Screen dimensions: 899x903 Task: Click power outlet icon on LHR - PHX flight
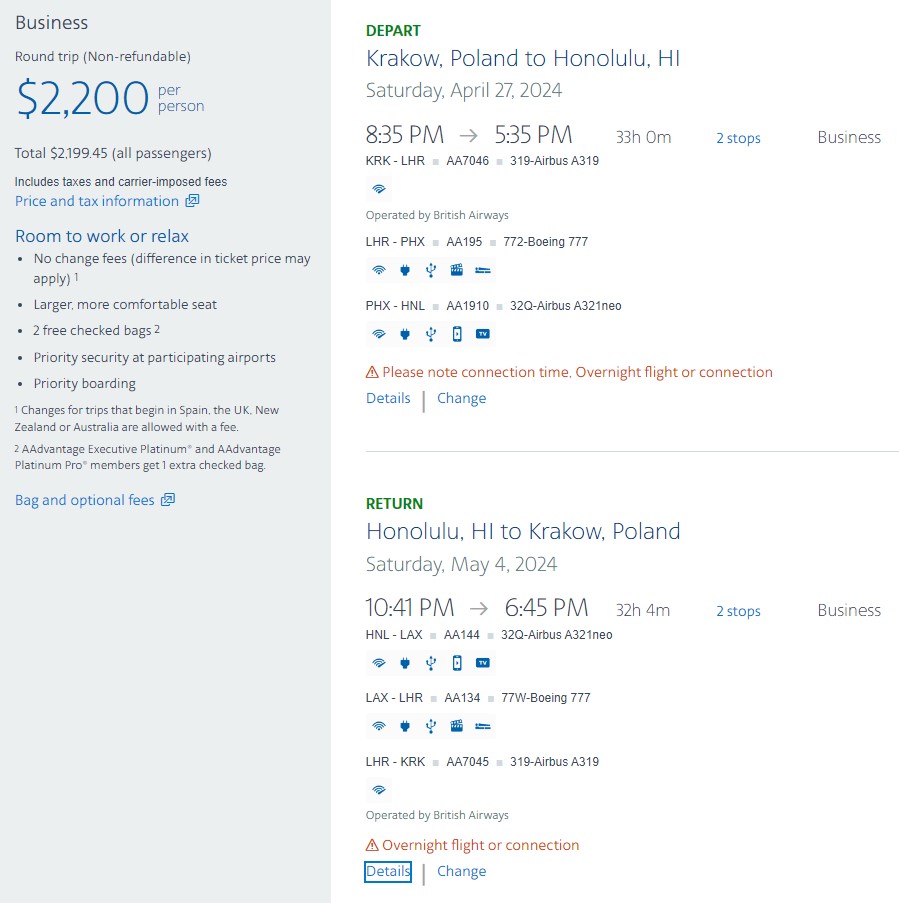pos(405,270)
